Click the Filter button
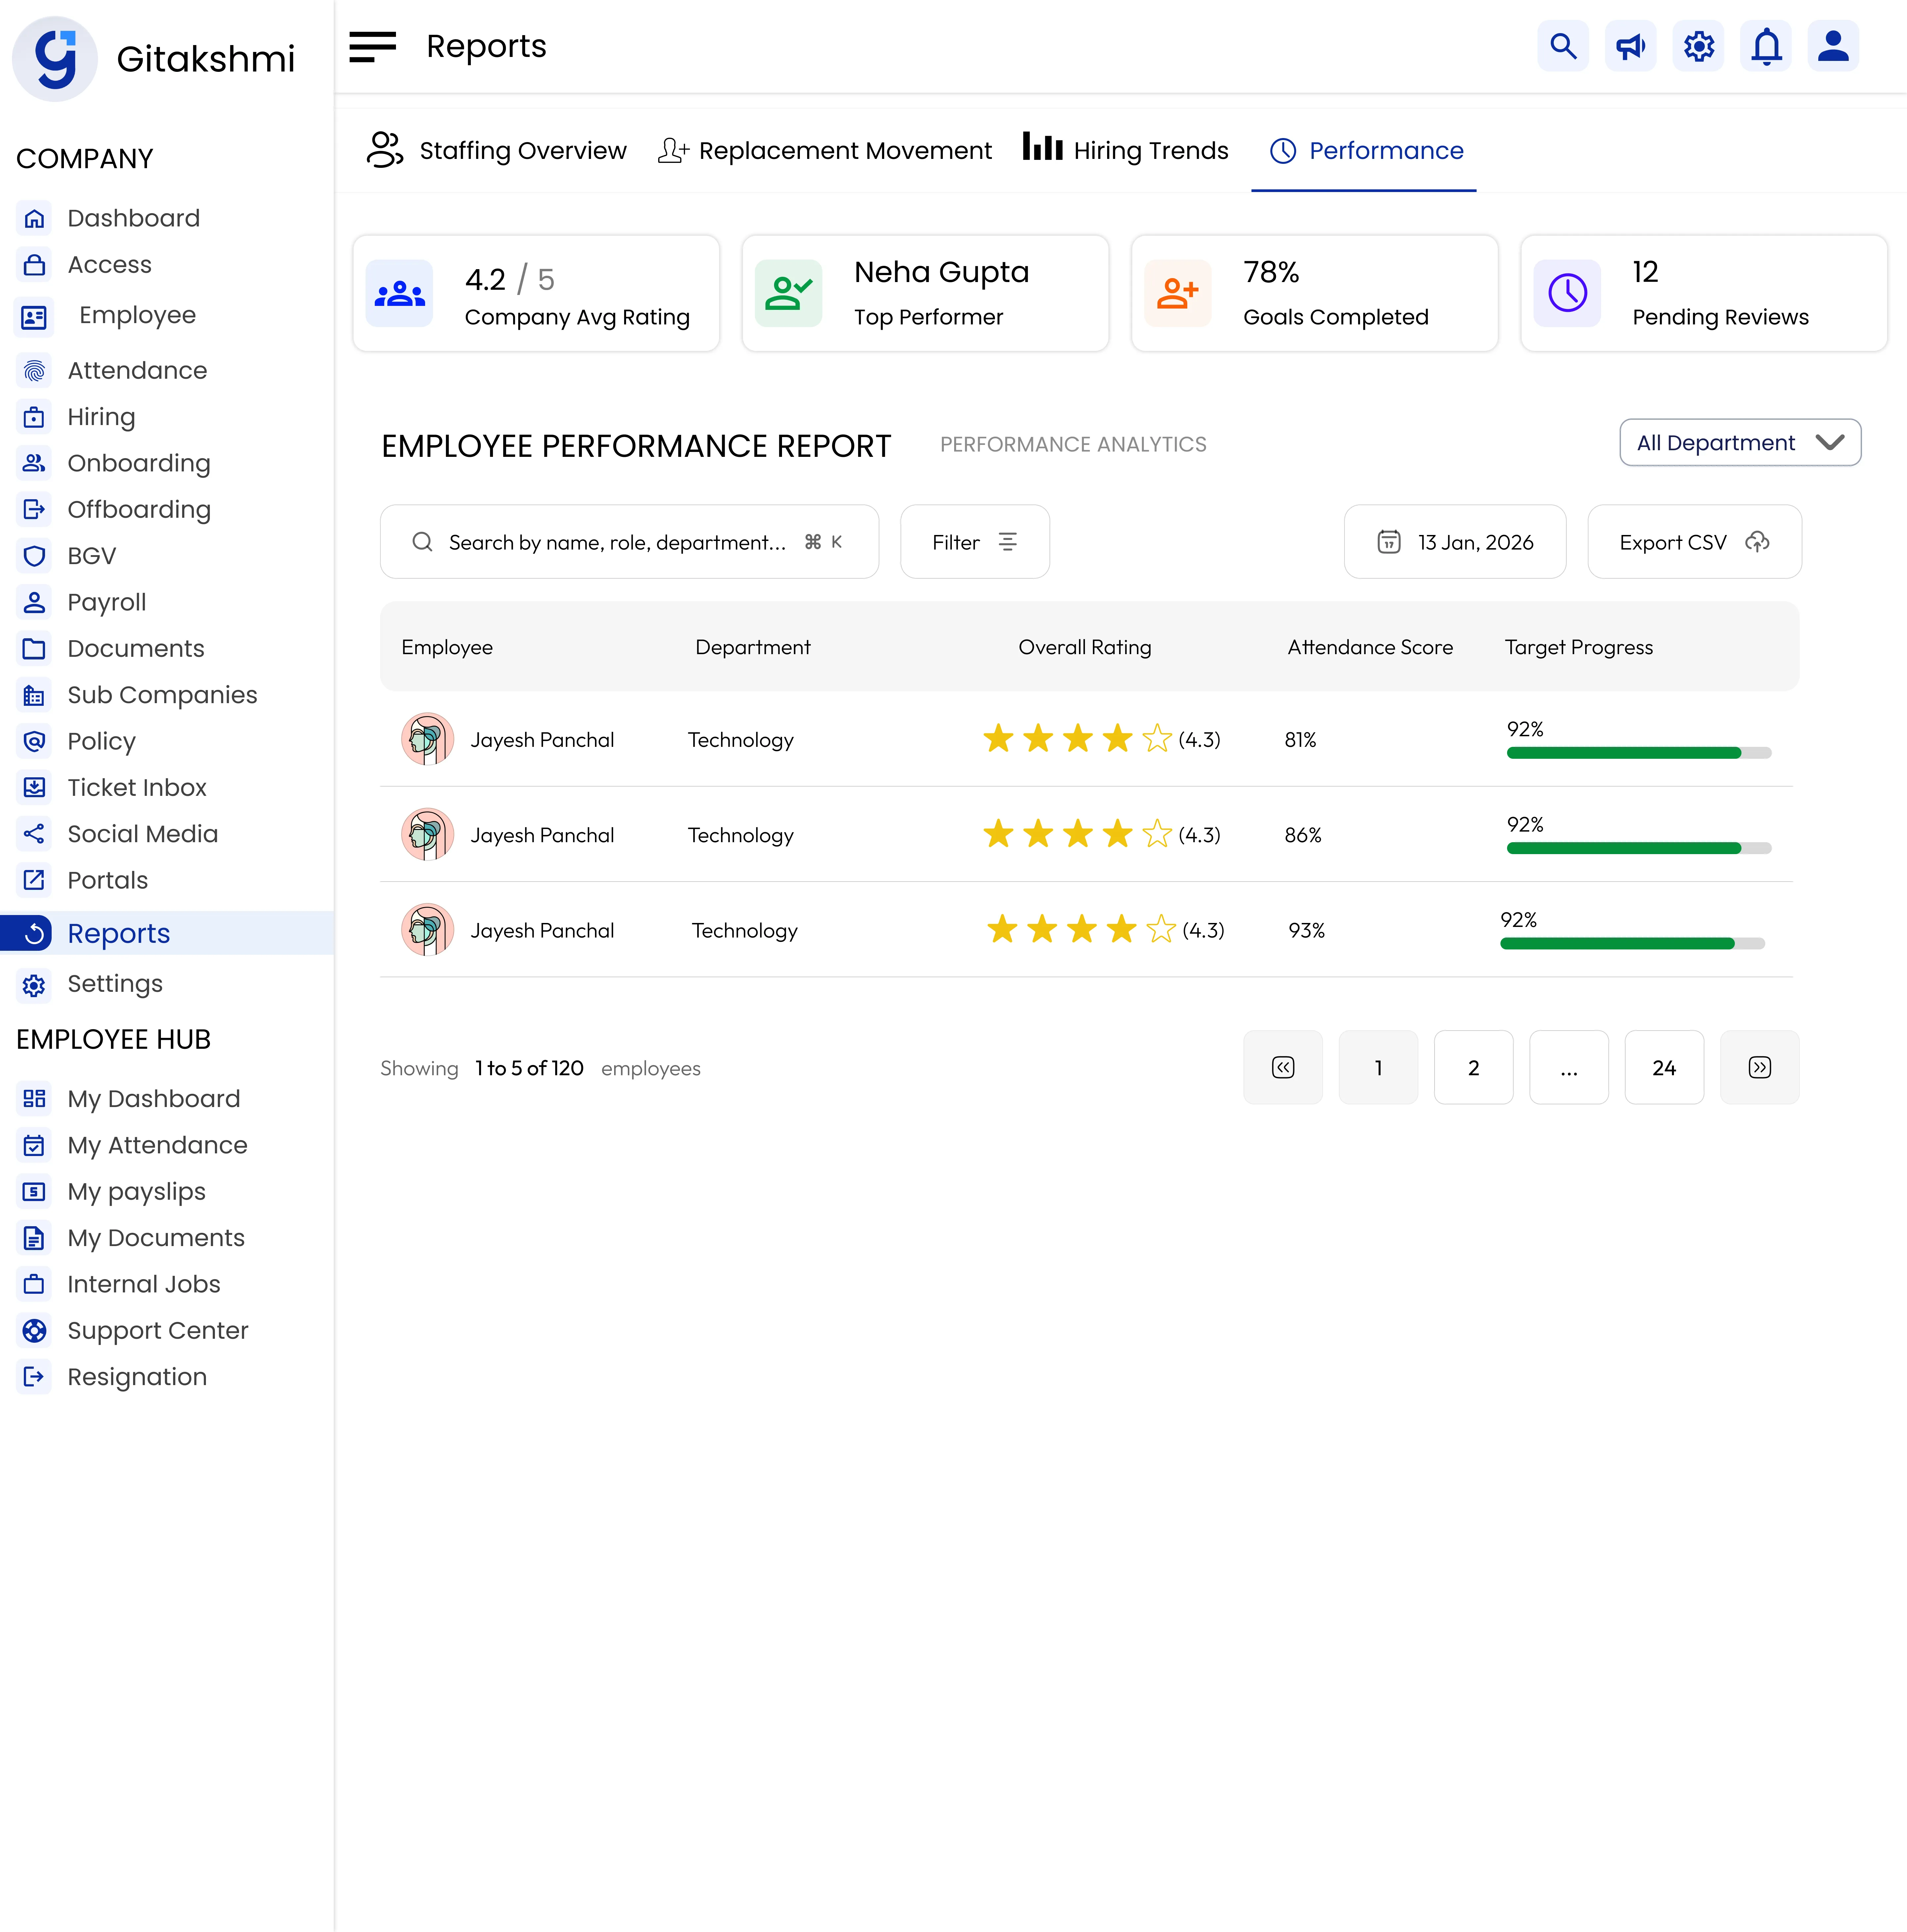The height and width of the screenshot is (1932, 1907). (x=975, y=542)
